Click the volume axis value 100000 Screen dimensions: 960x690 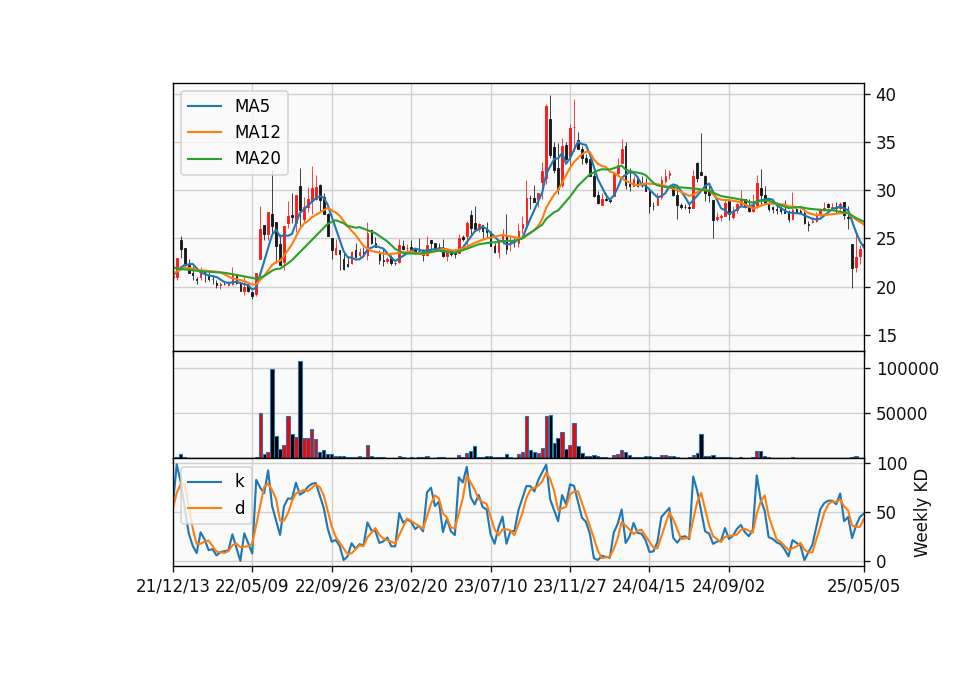click(x=907, y=369)
